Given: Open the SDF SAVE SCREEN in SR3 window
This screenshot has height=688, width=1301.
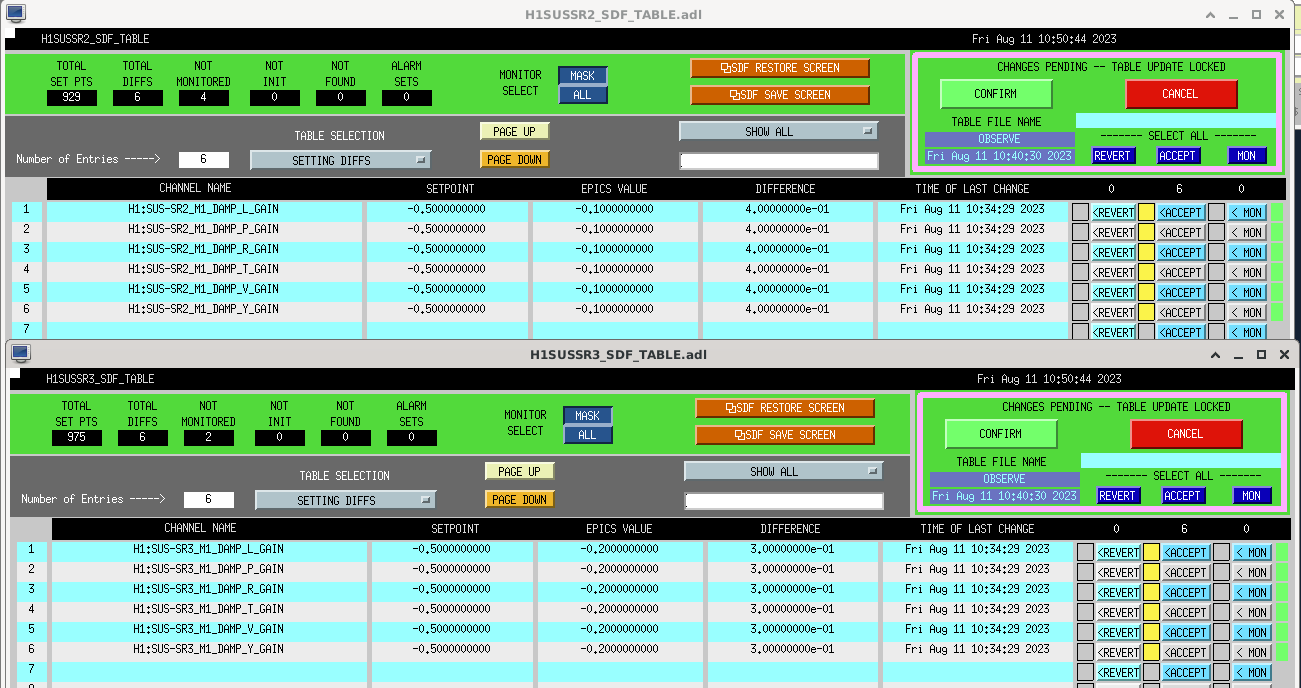Looking at the screenshot, I should pyautogui.click(x=785, y=435).
